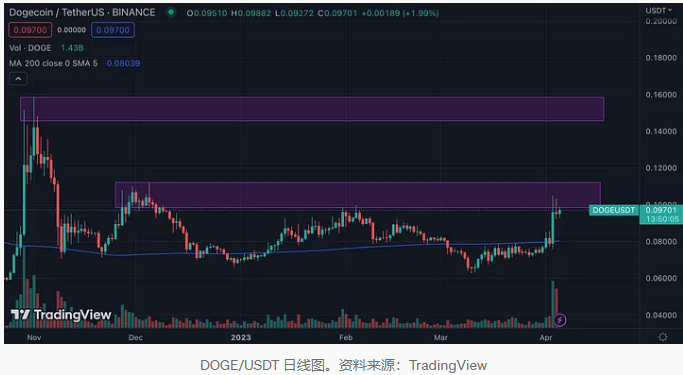Click the 0.00000 spread value
Image resolution: width=683 pixels, height=375 pixels.
point(71,30)
